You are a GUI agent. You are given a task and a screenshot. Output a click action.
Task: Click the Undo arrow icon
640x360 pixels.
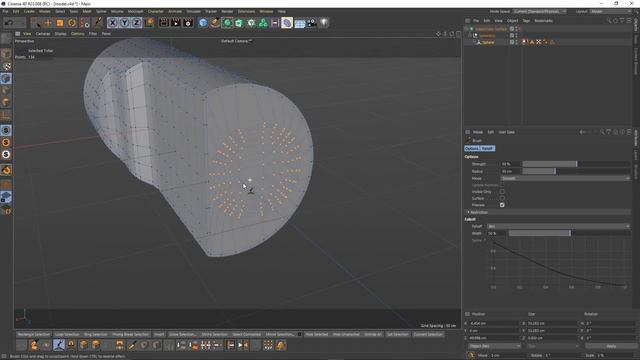(9, 23)
